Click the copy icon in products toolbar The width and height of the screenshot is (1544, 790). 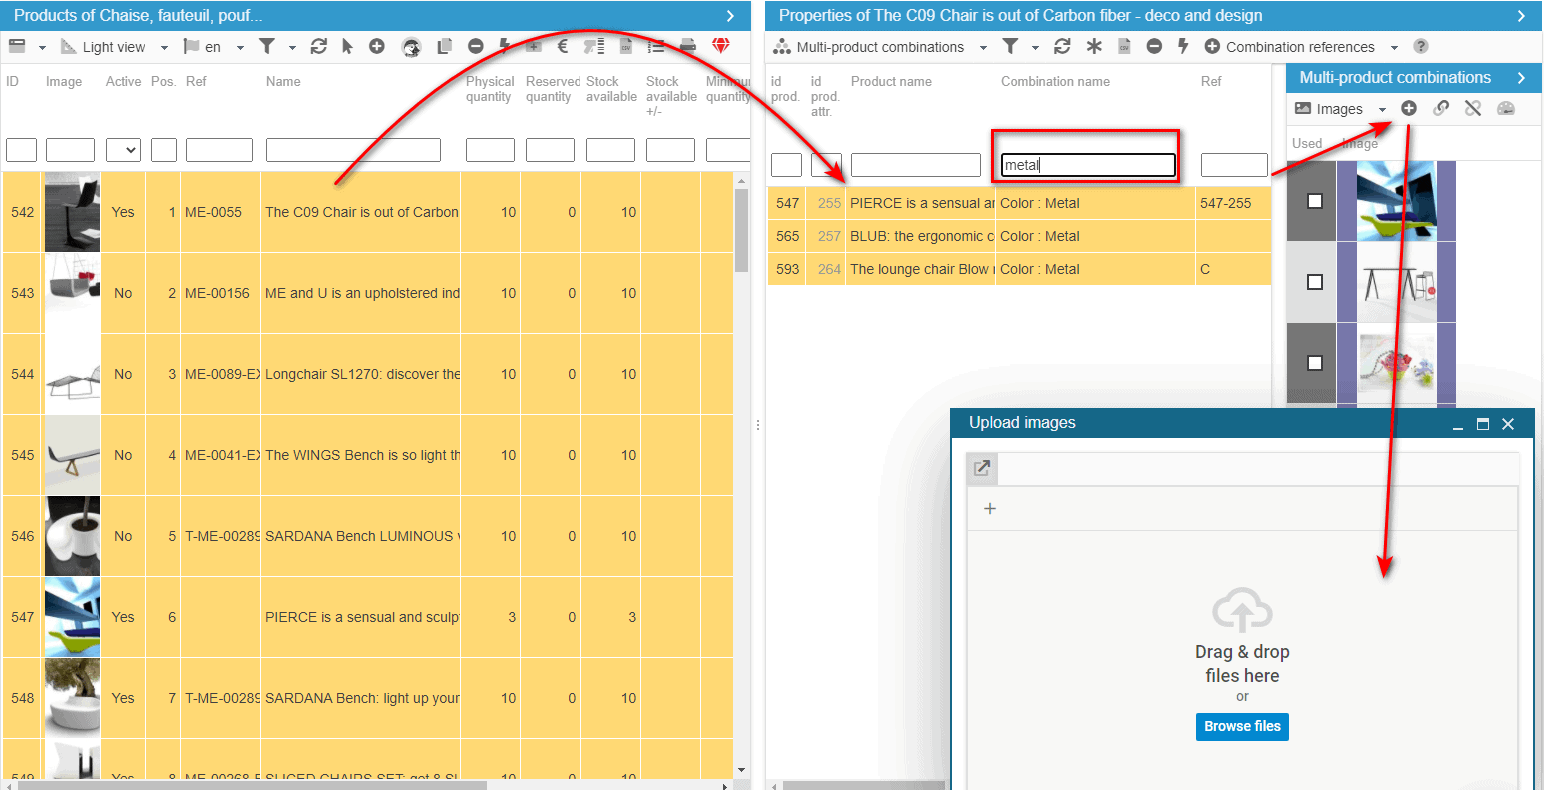tap(445, 47)
